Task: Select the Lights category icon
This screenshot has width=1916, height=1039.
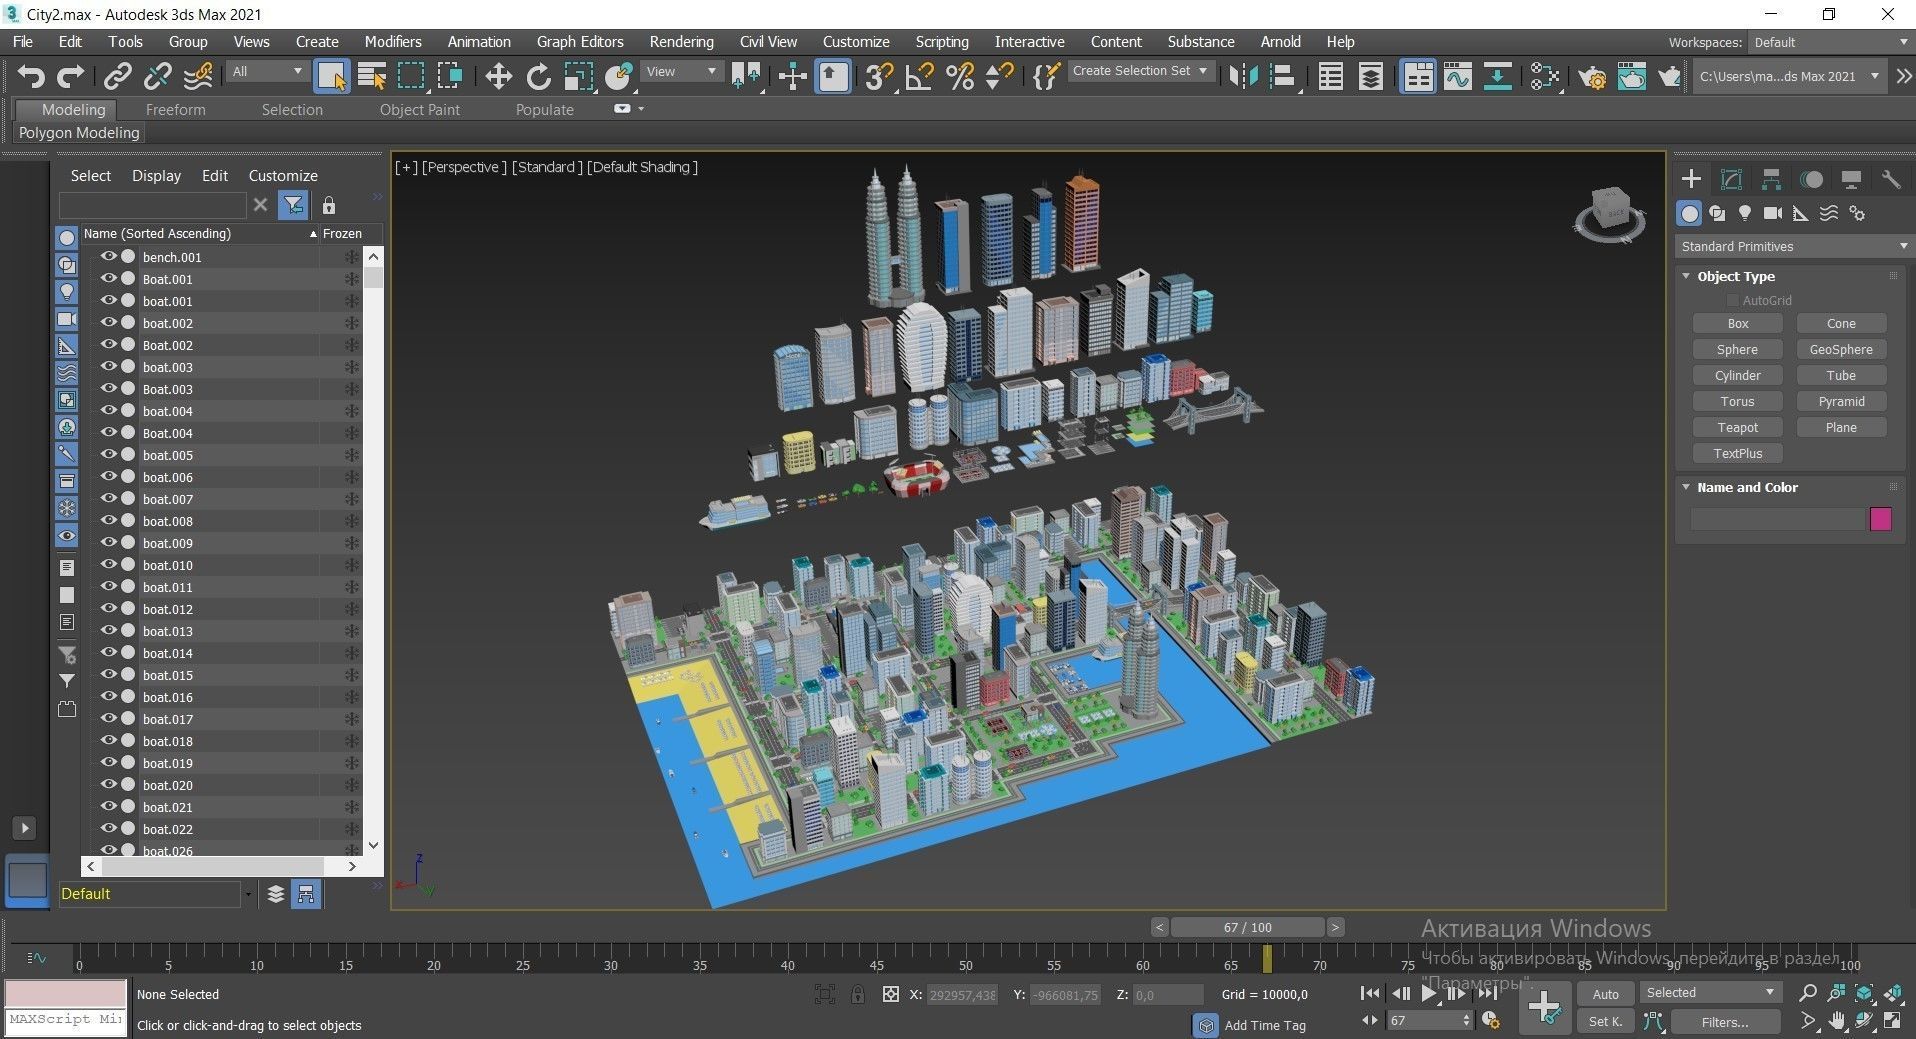Action: tap(1745, 213)
